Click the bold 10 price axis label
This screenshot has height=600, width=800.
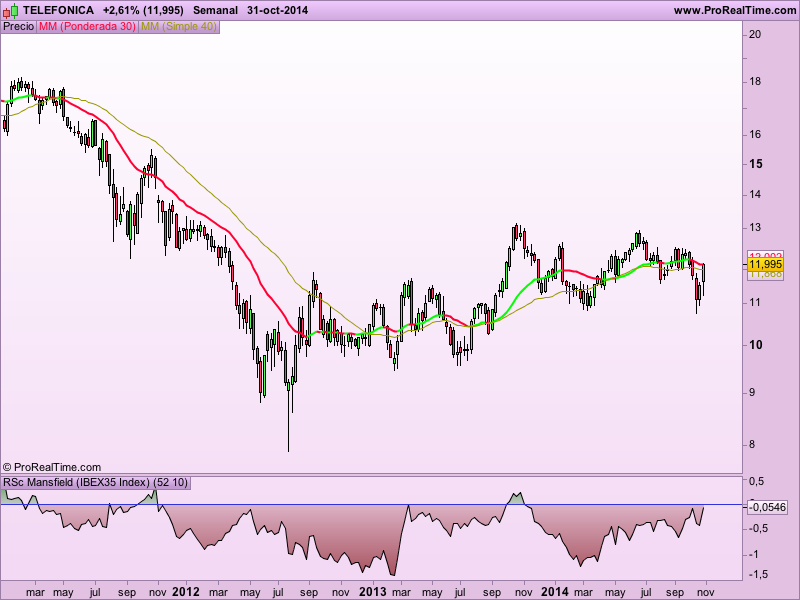[756, 345]
